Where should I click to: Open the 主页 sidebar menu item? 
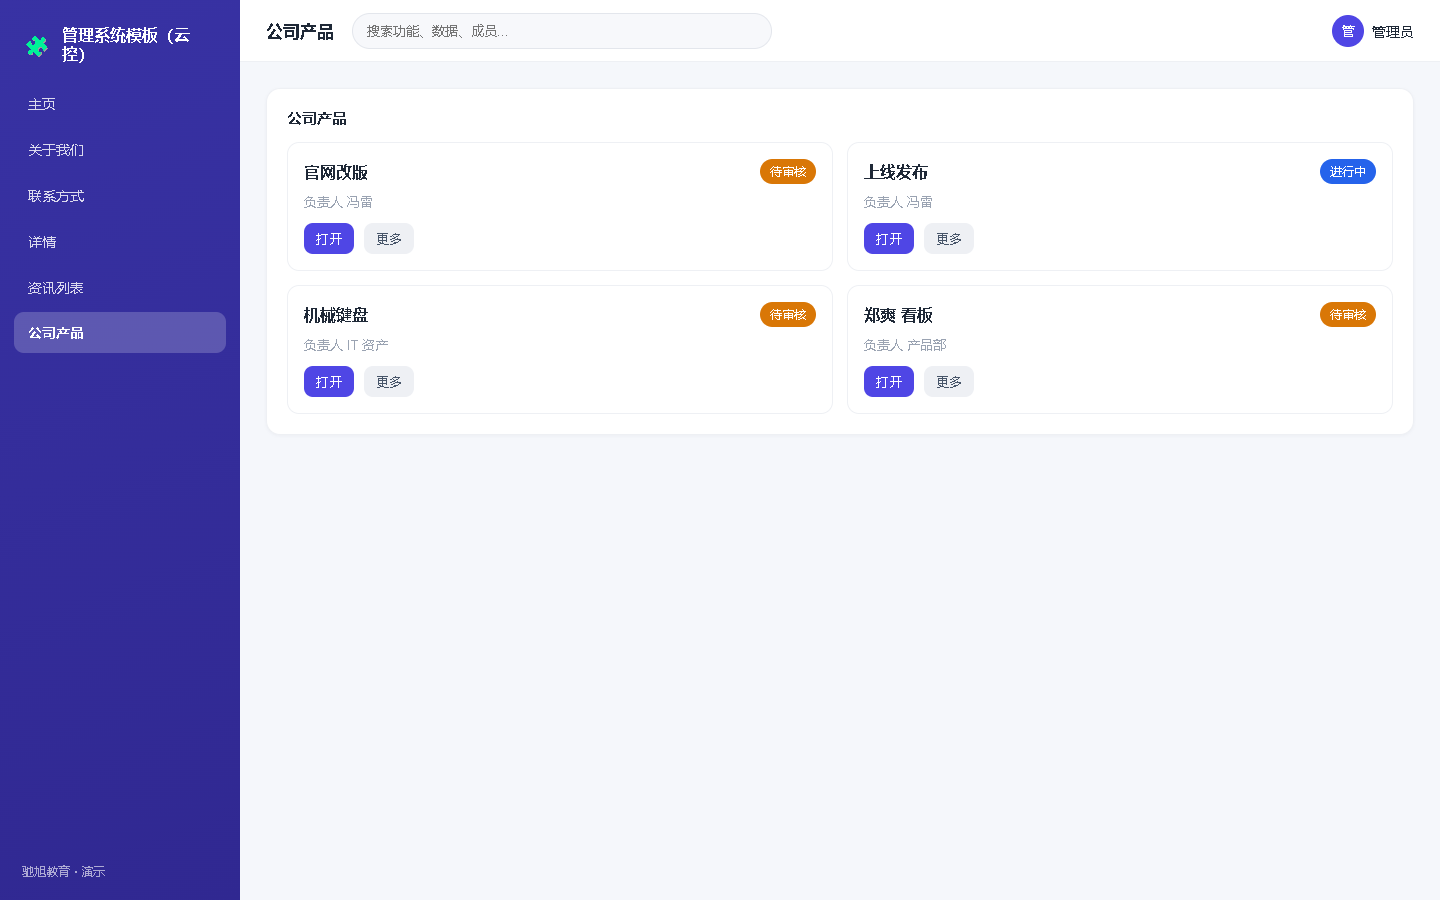tap(120, 104)
